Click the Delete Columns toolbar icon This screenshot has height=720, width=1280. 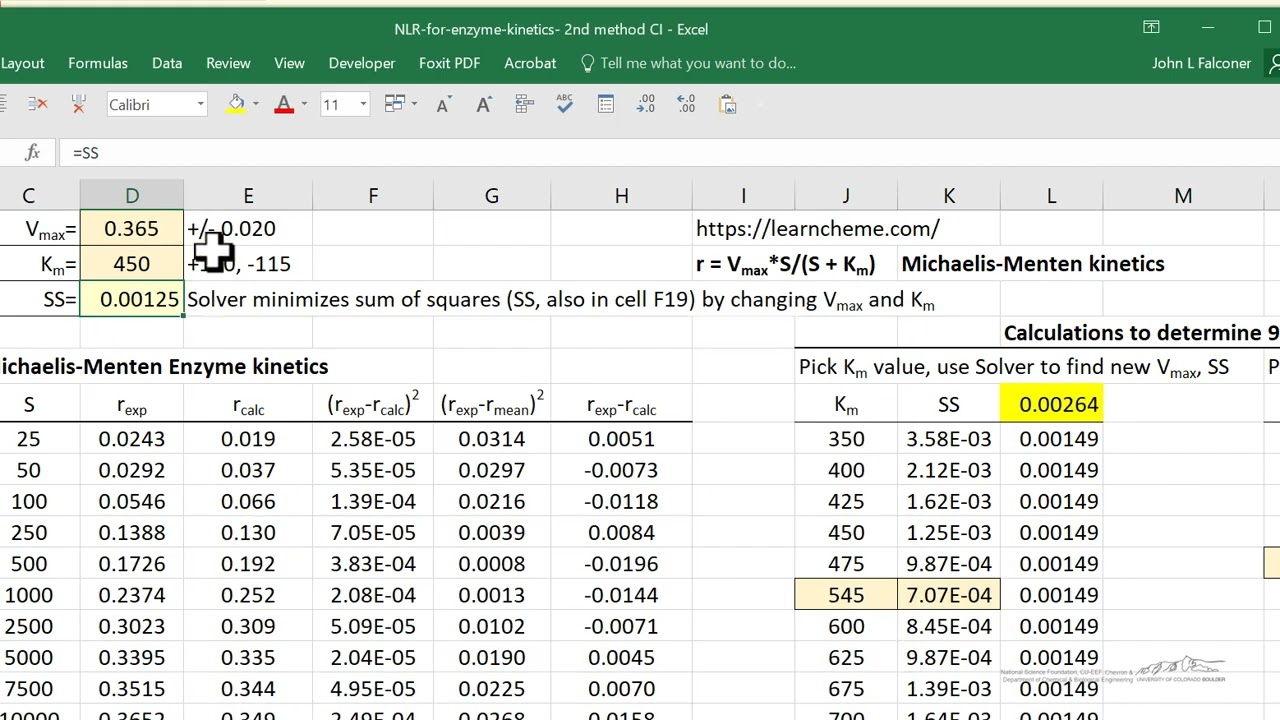[x=79, y=104]
